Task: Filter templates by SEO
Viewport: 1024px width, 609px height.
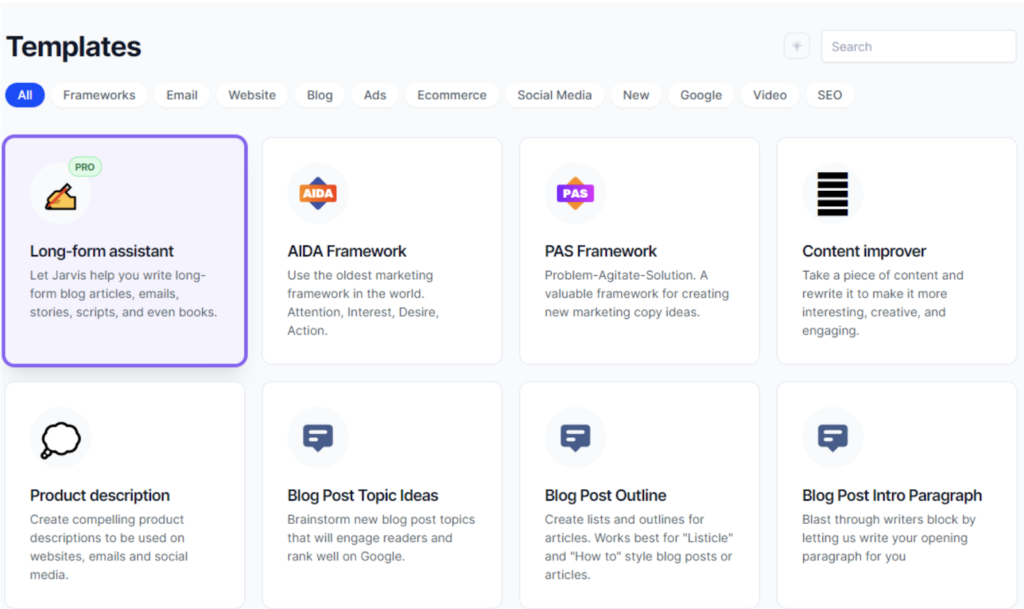Action: 829,94
